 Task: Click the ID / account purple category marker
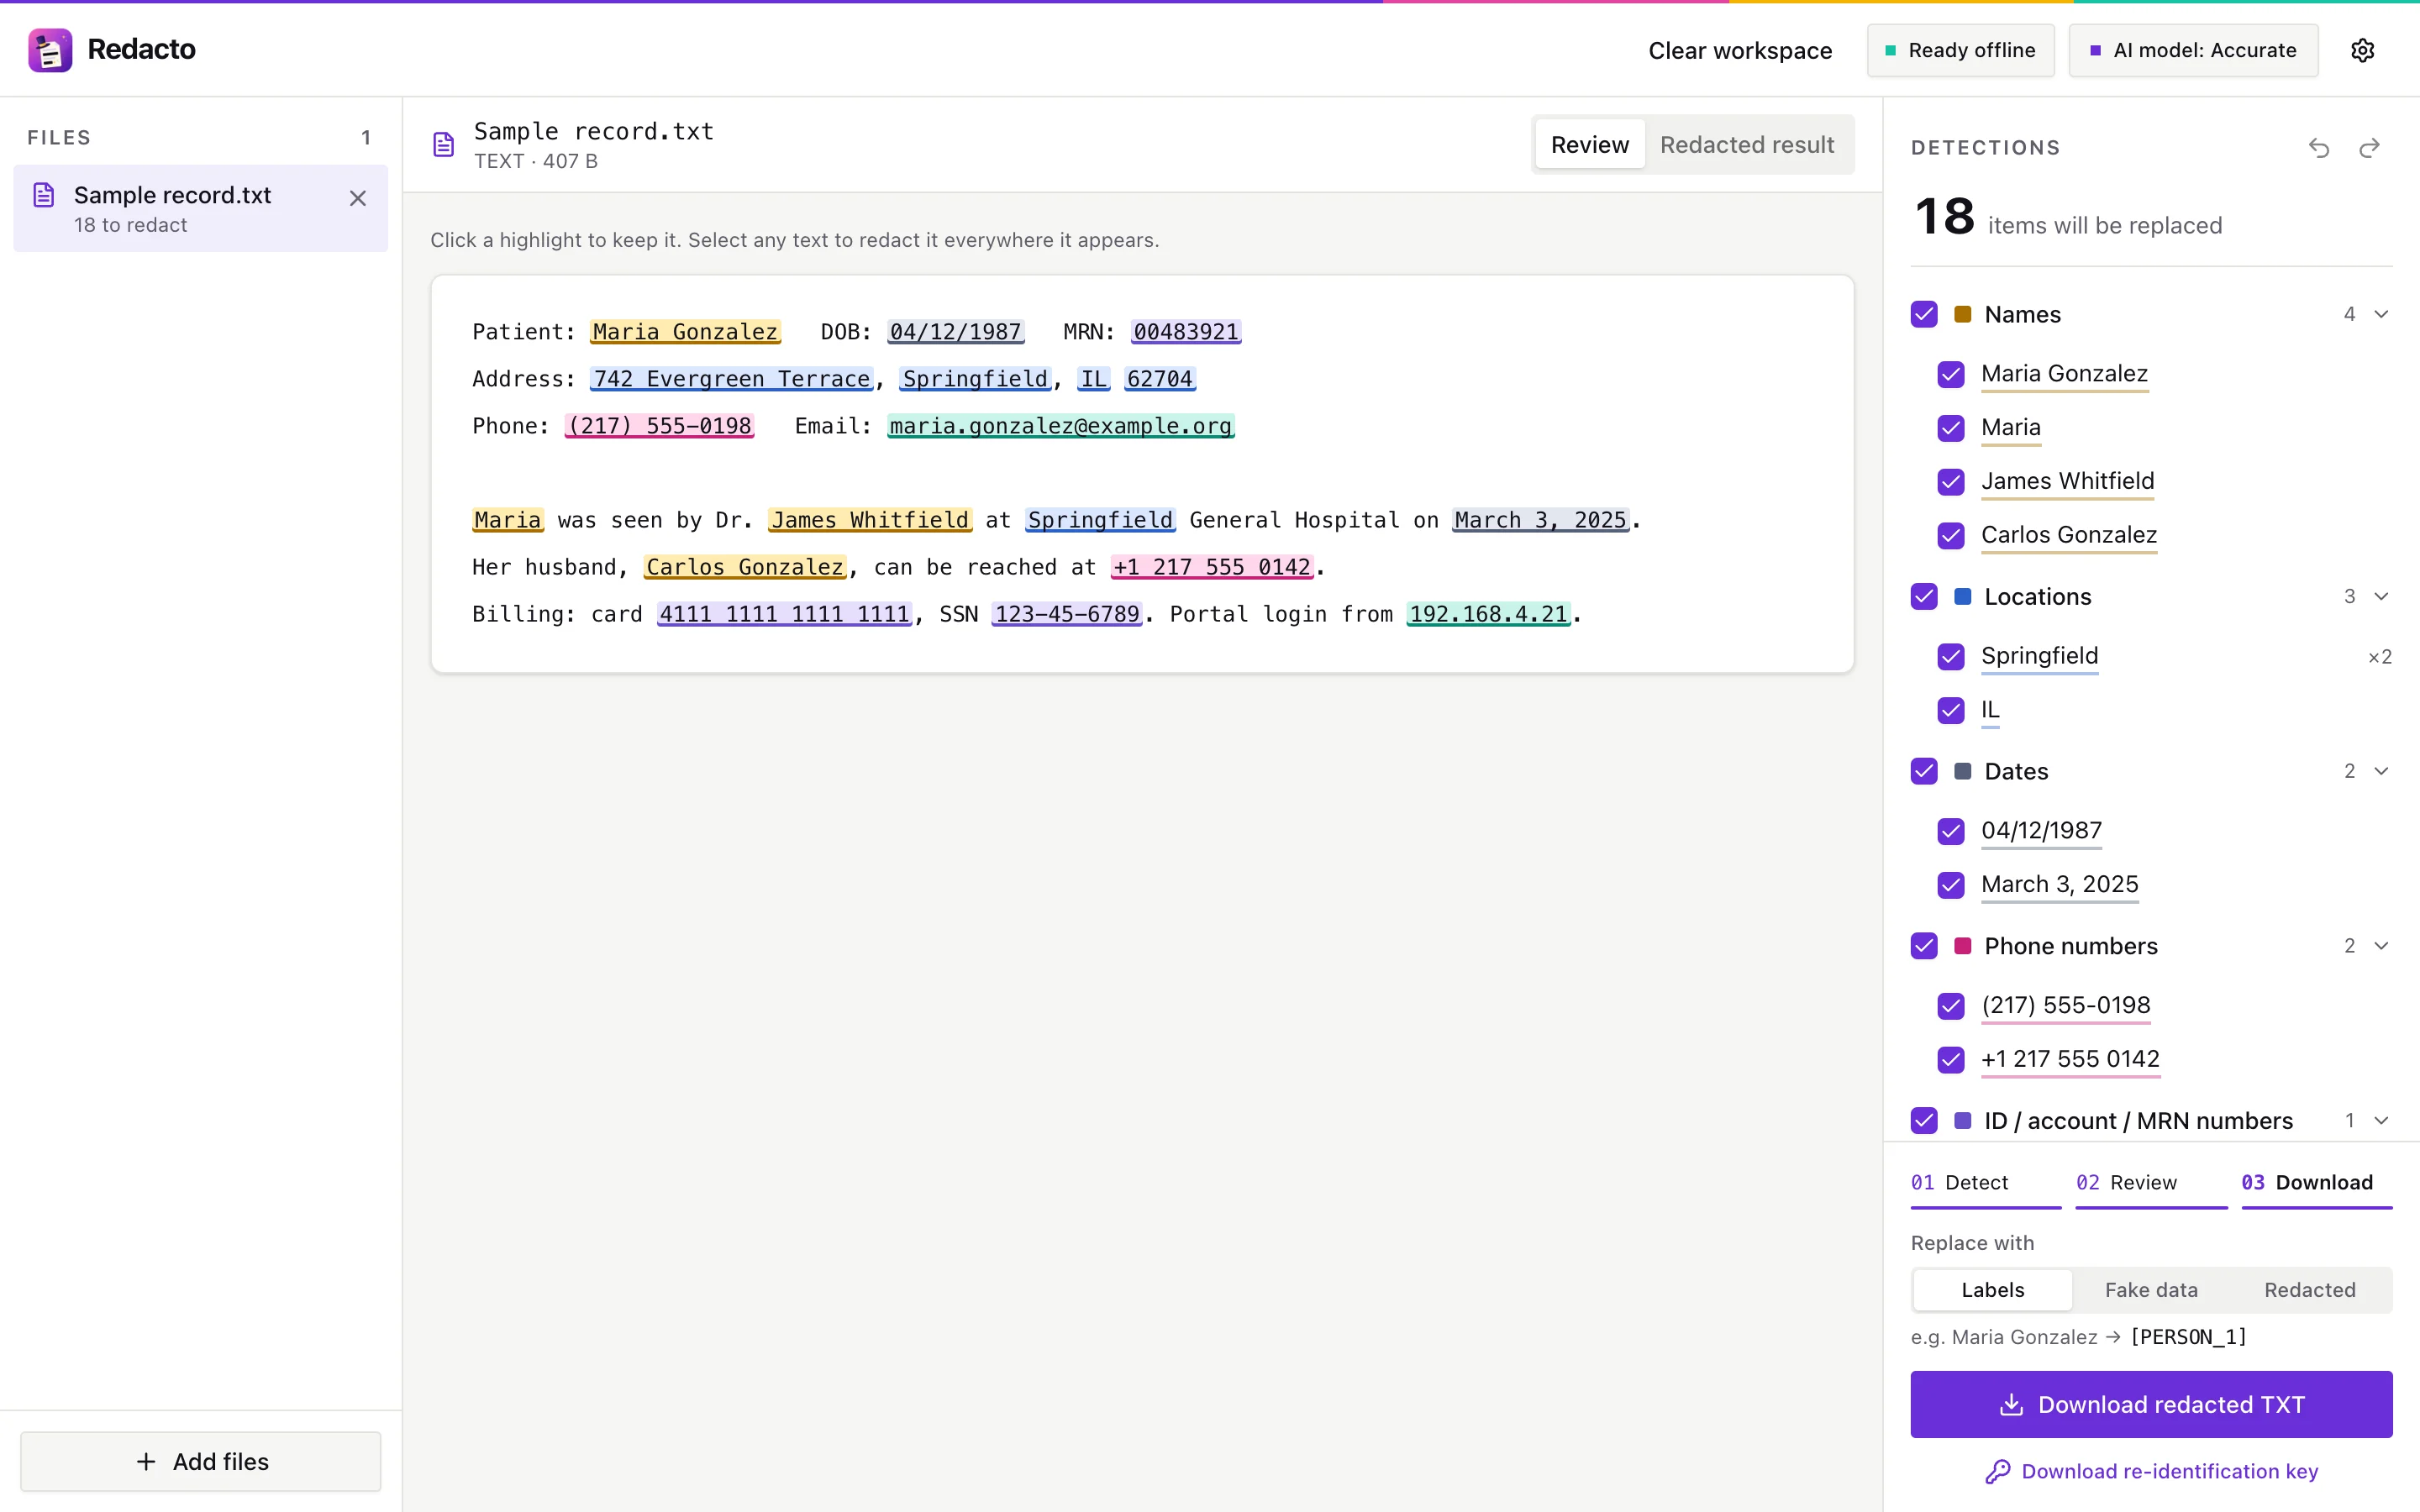(1962, 1120)
